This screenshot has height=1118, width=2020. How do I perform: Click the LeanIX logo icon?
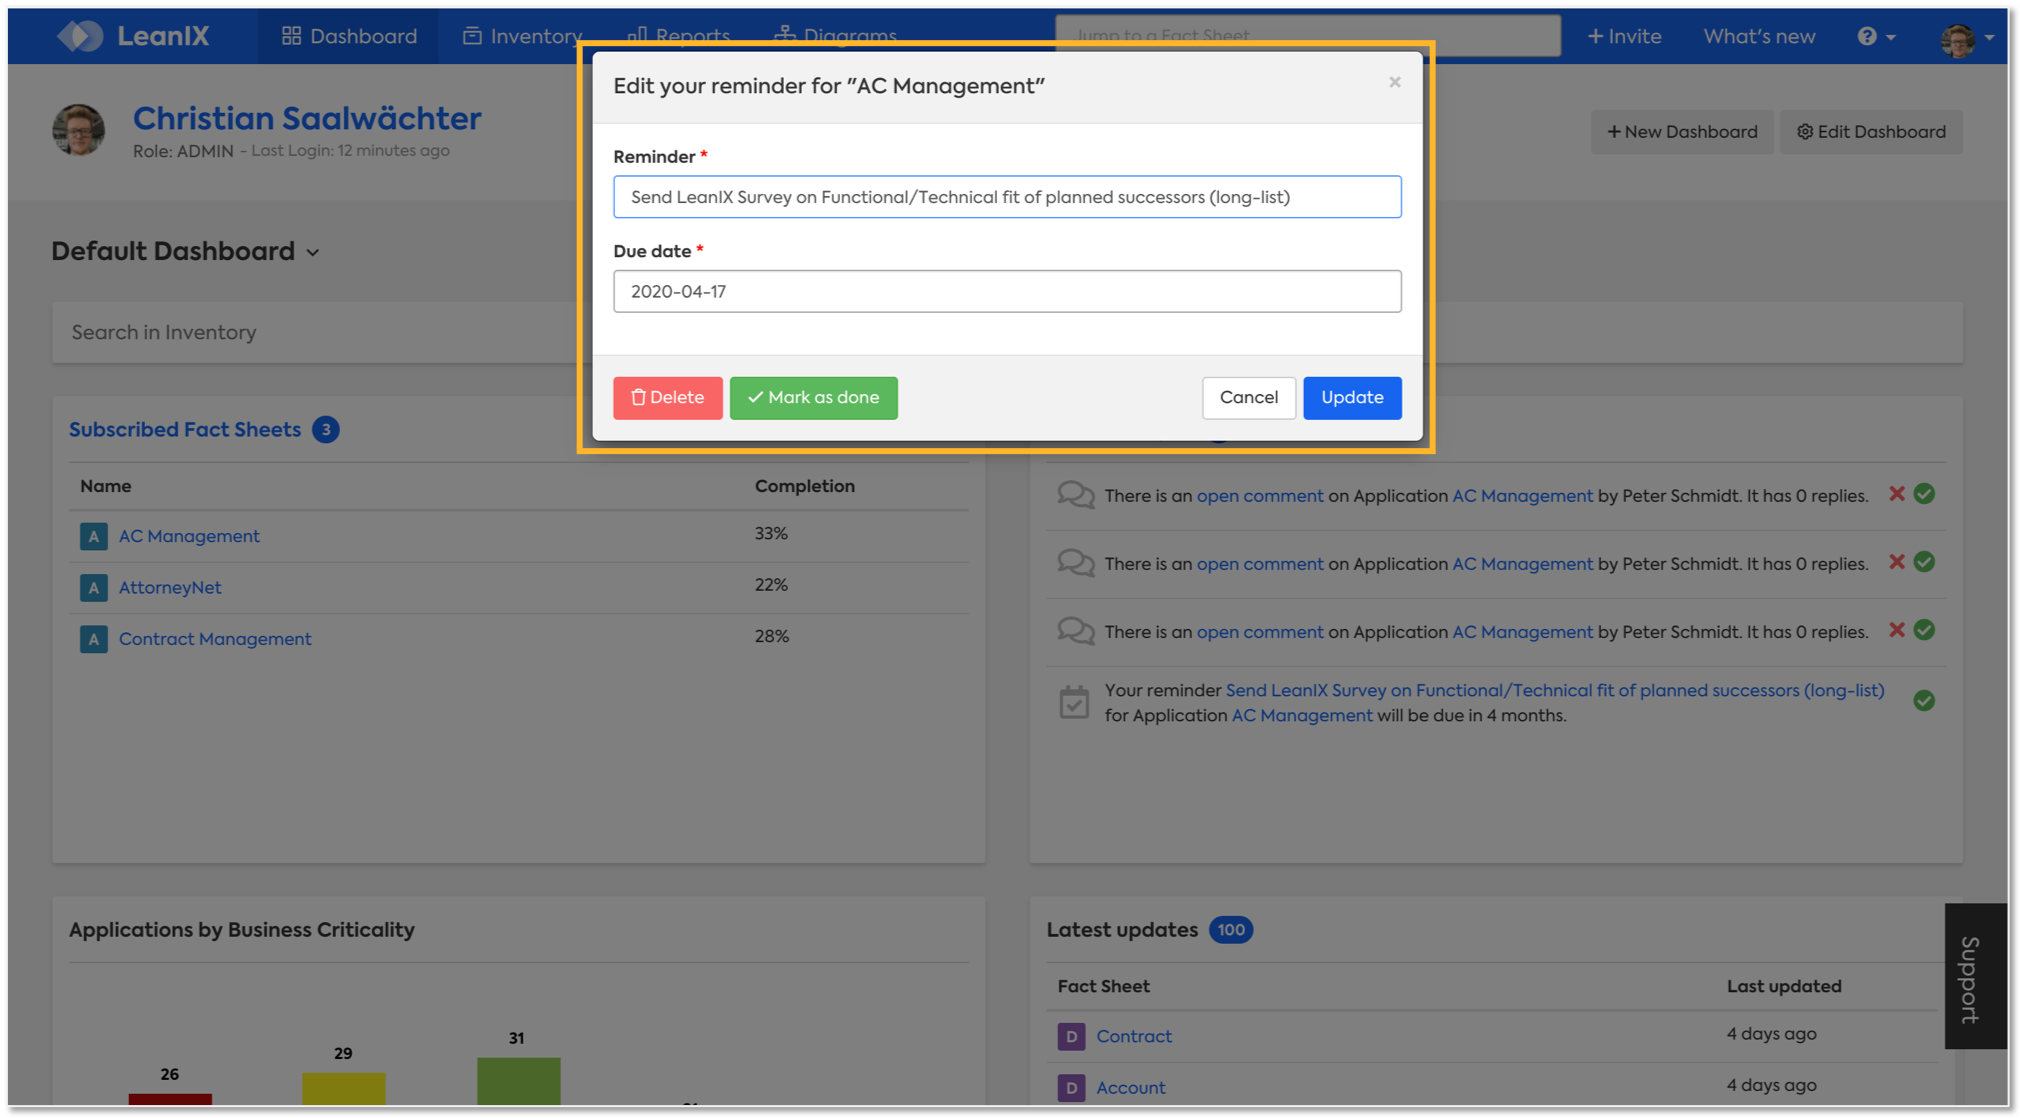pyautogui.click(x=80, y=36)
